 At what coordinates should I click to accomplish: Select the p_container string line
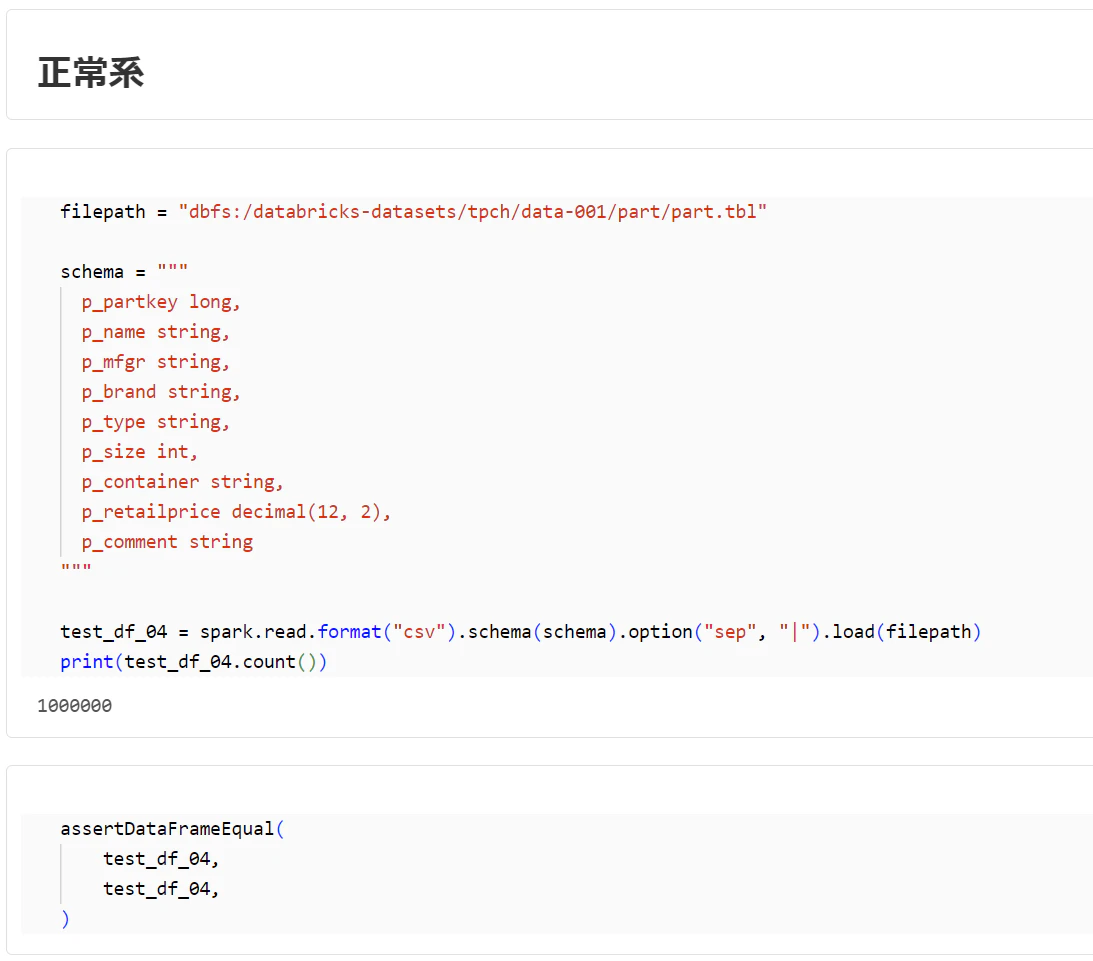click(182, 482)
